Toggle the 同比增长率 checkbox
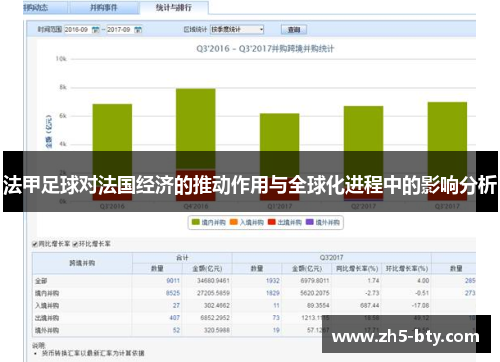Viewport: 500px width, 362px height. [35, 244]
